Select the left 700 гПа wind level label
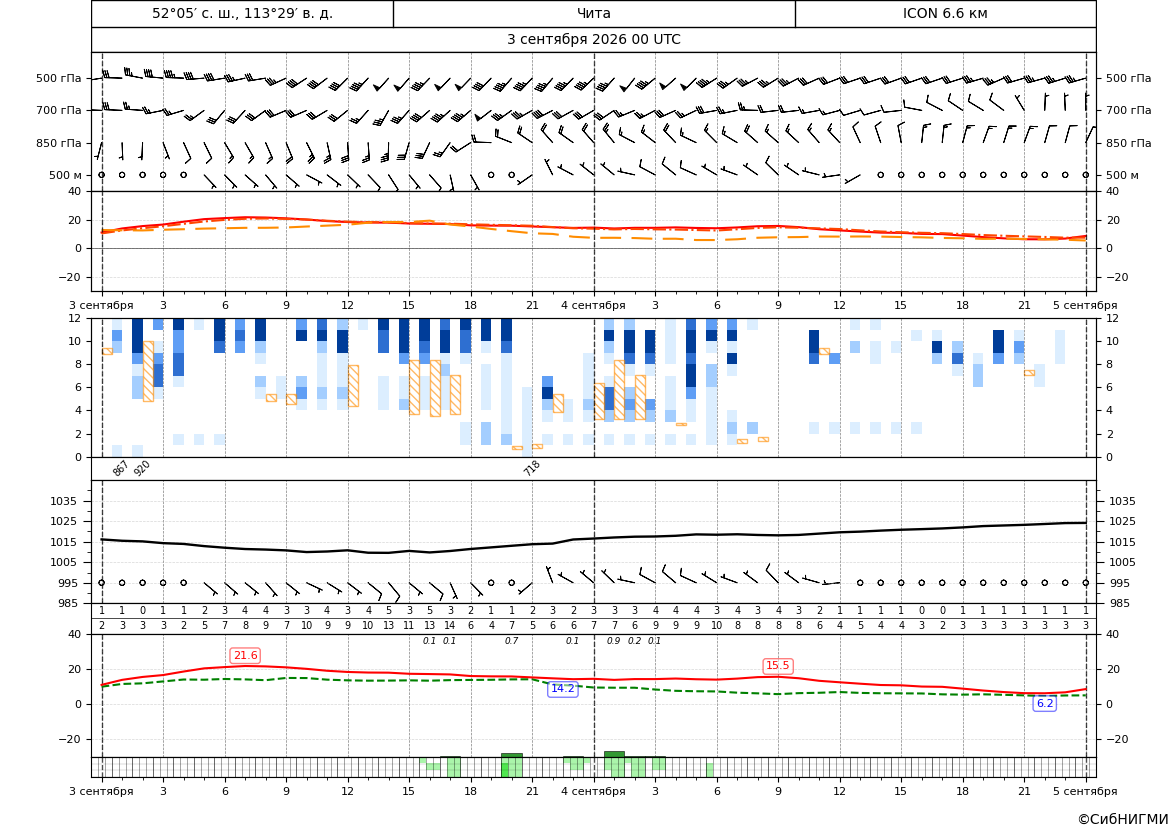1169x827 pixels. pos(59,110)
